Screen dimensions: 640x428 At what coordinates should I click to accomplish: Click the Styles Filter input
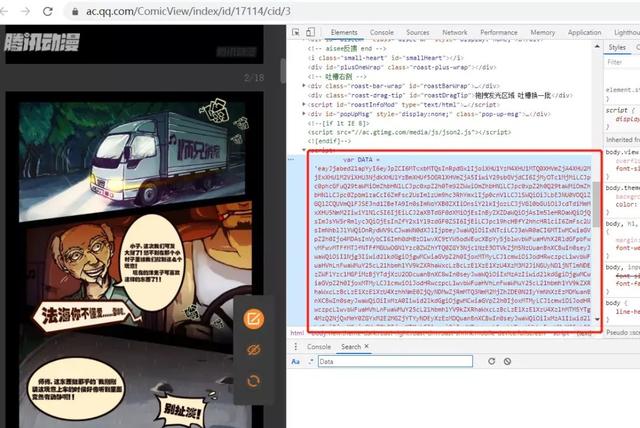tap(622, 62)
